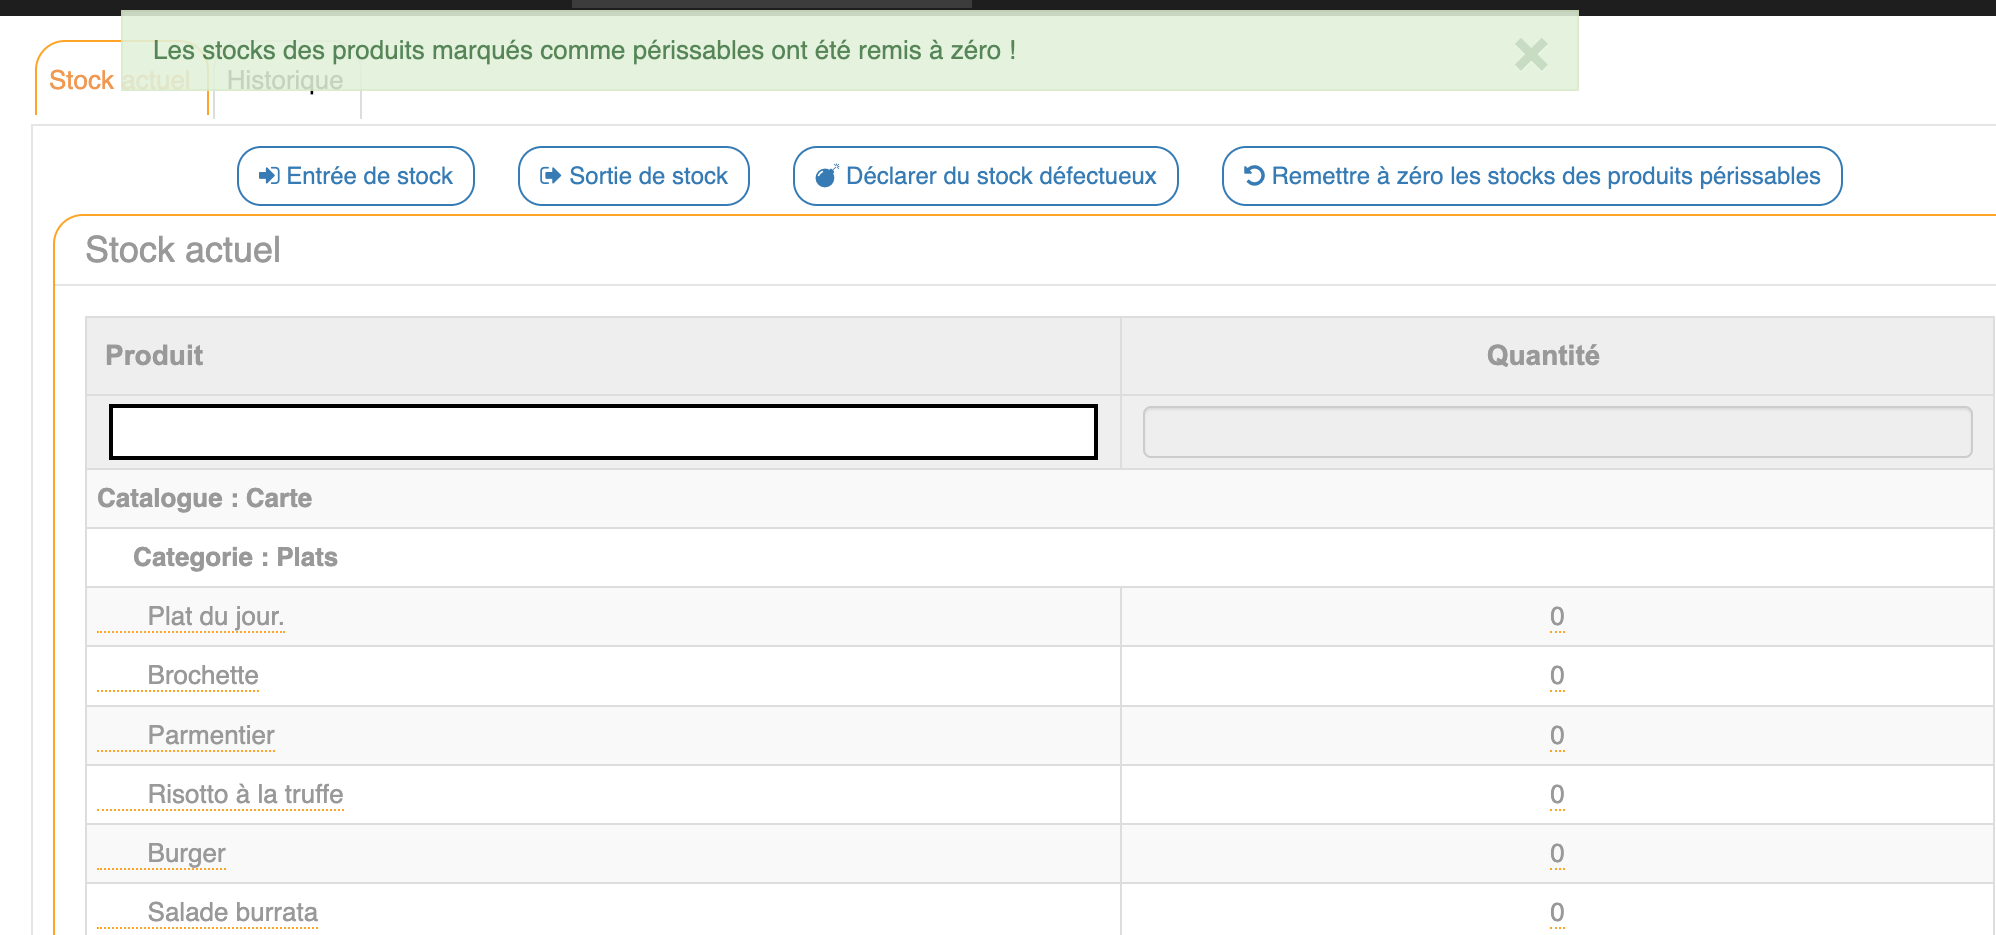This screenshot has width=1996, height=935.
Task: Open the Risotto à la truffe link
Action: tap(245, 794)
